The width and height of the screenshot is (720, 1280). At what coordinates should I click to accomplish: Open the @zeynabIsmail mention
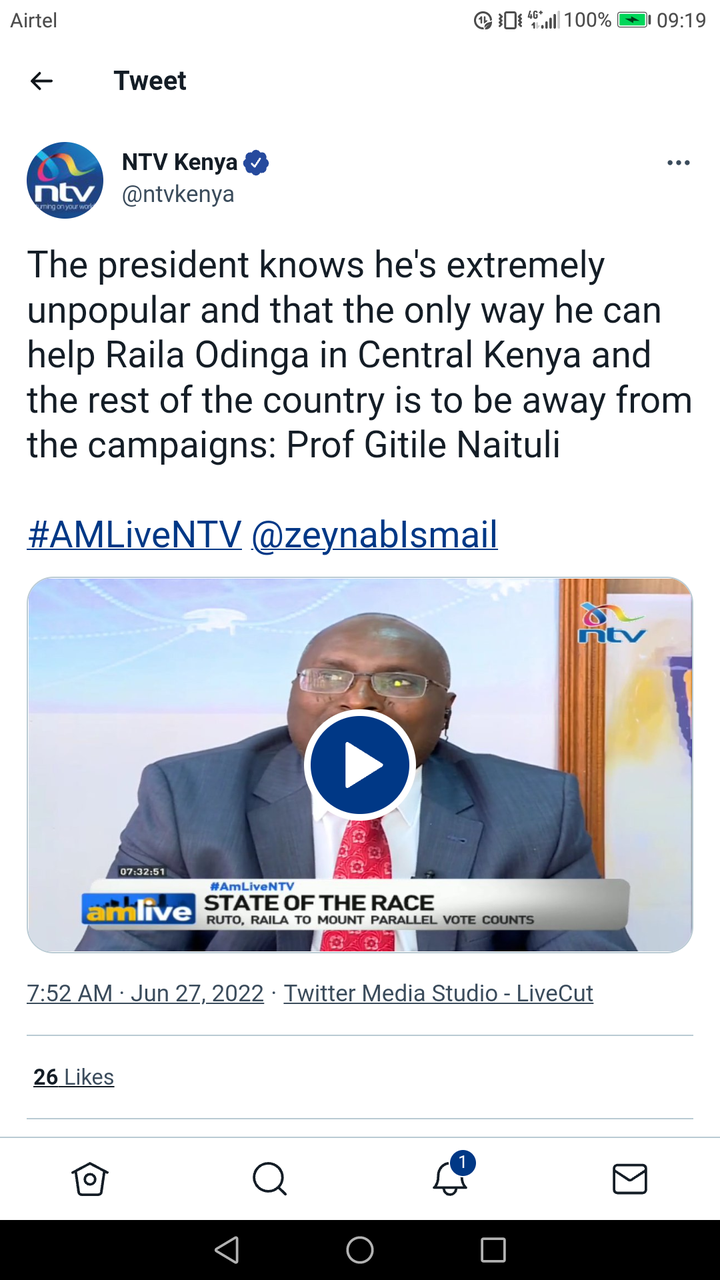(374, 534)
